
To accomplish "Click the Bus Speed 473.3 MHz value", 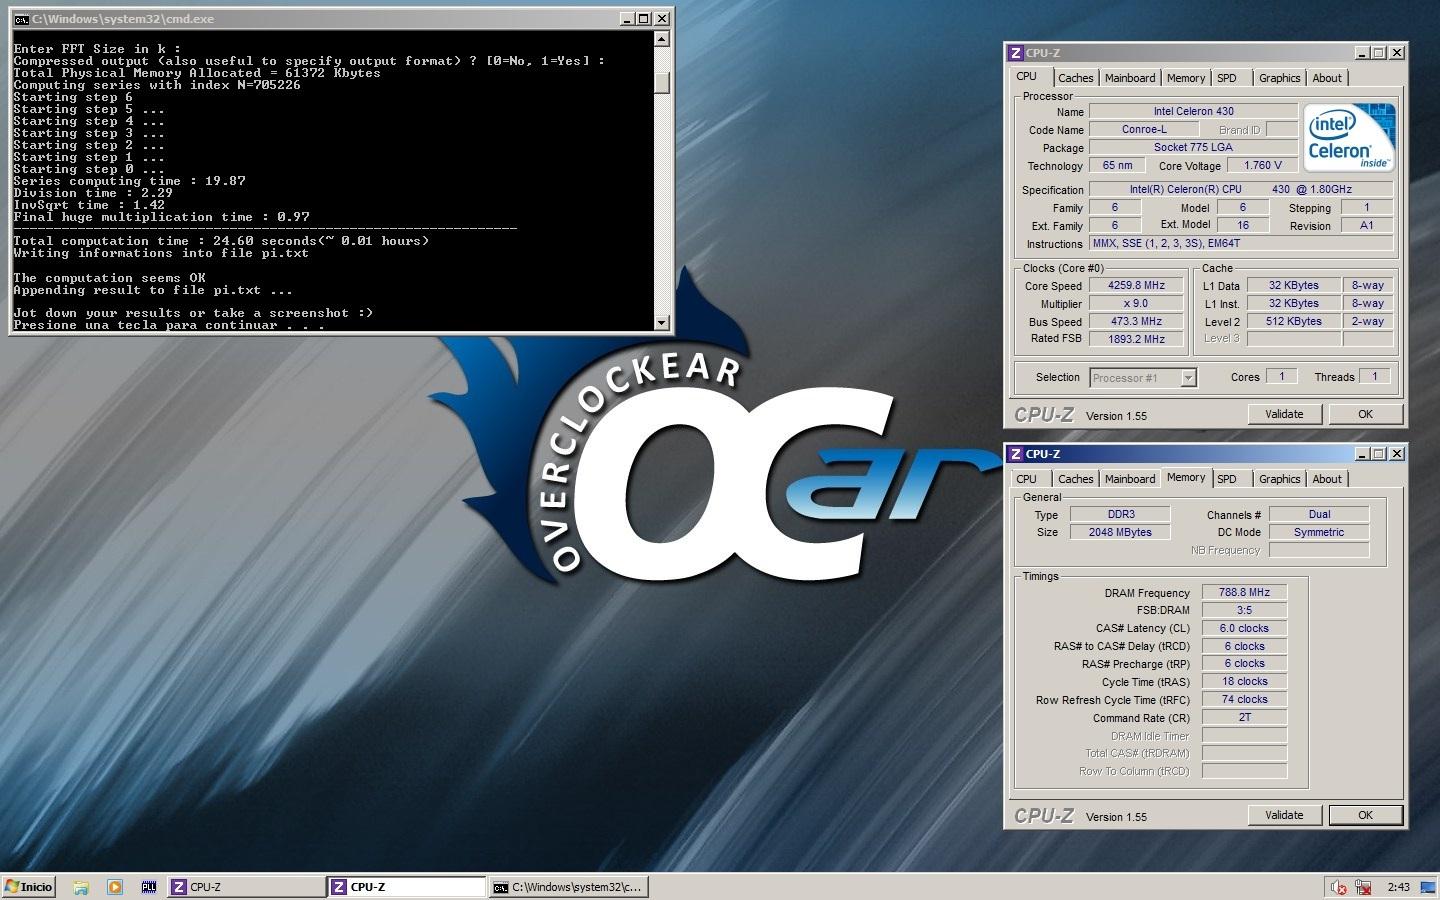I will point(1137,322).
